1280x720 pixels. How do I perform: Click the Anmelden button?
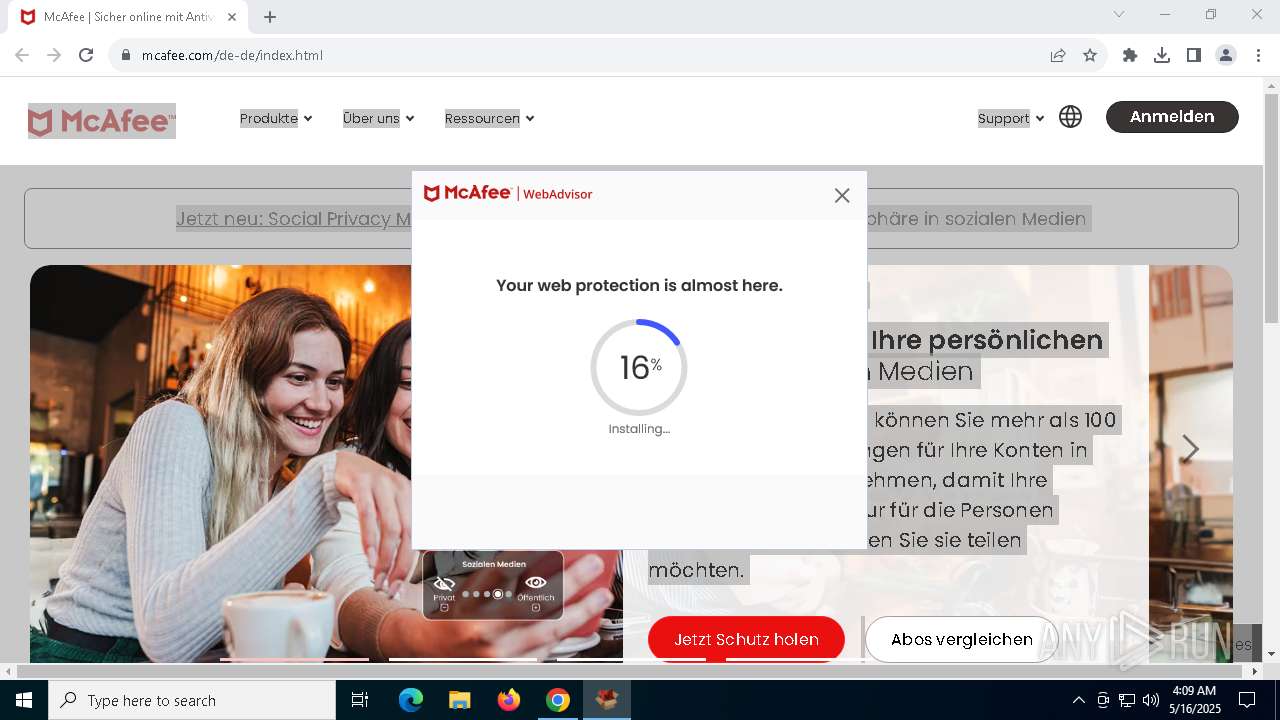pyautogui.click(x=1172, y=117)
